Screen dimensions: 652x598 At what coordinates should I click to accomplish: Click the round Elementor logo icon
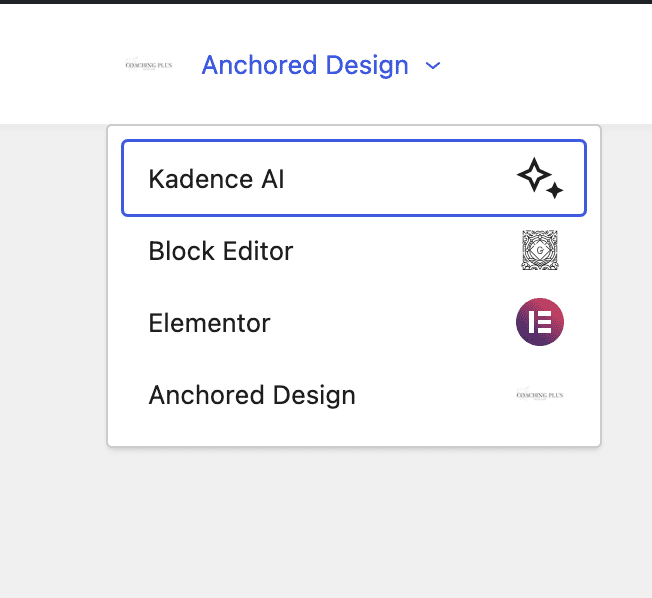point(540,322)
